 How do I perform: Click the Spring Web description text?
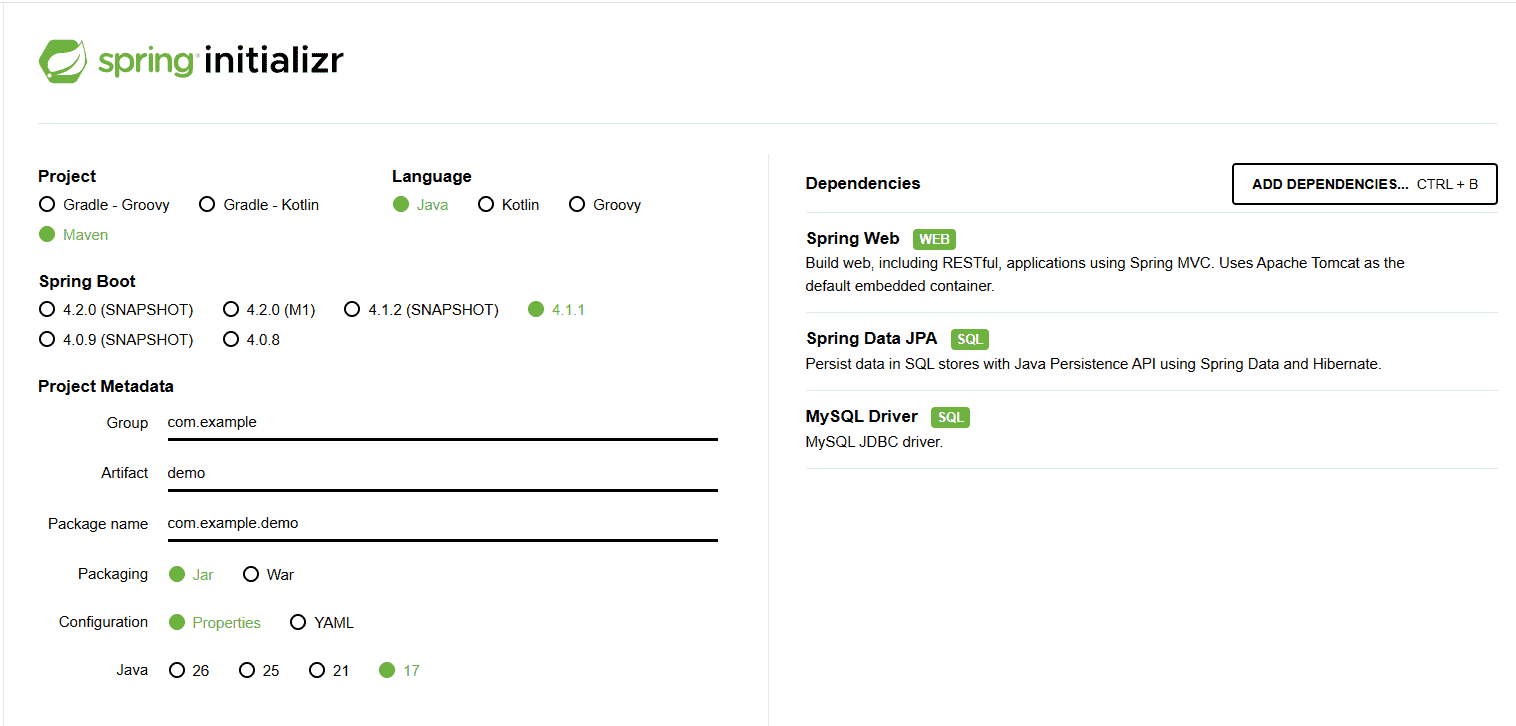[x=1105, y=274]
